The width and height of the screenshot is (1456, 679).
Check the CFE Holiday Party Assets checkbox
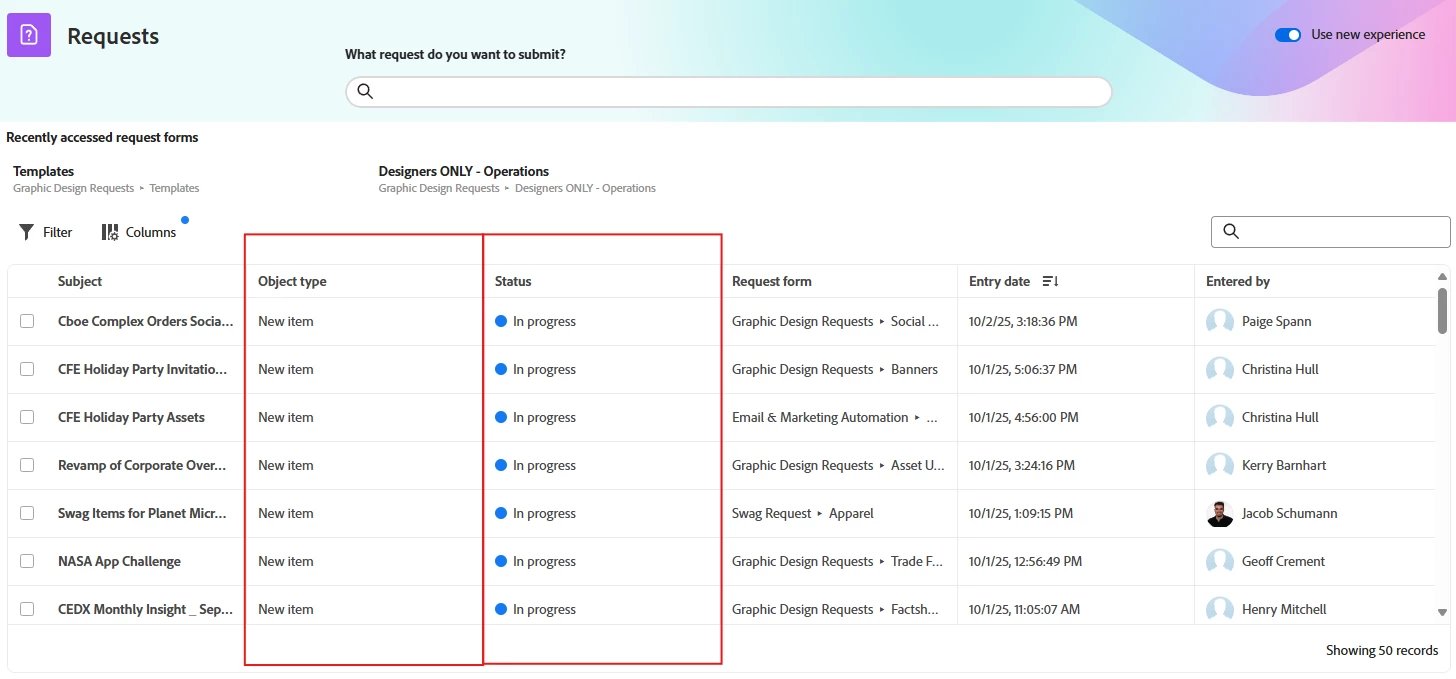tap(27, 417)
